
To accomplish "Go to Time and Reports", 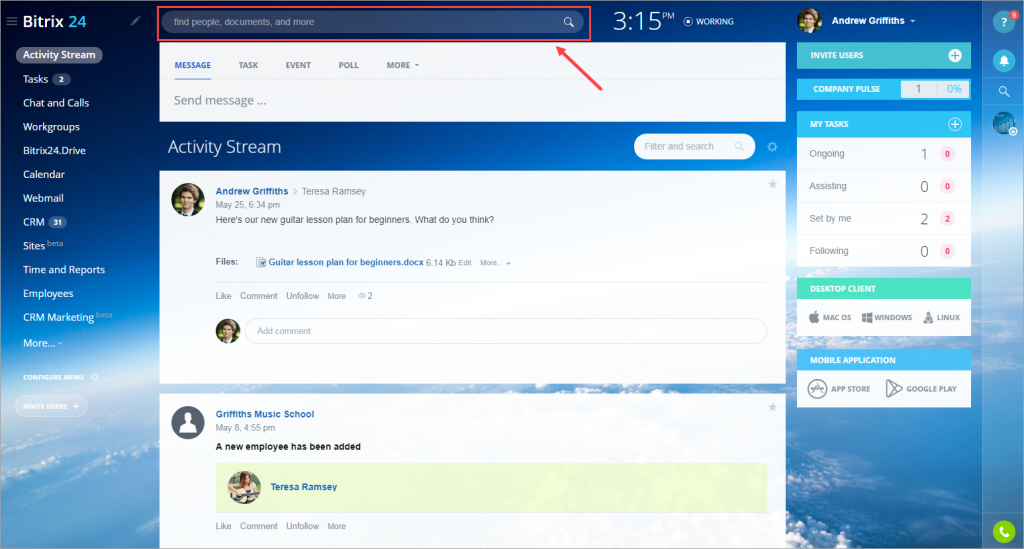I will coord(63,270).
